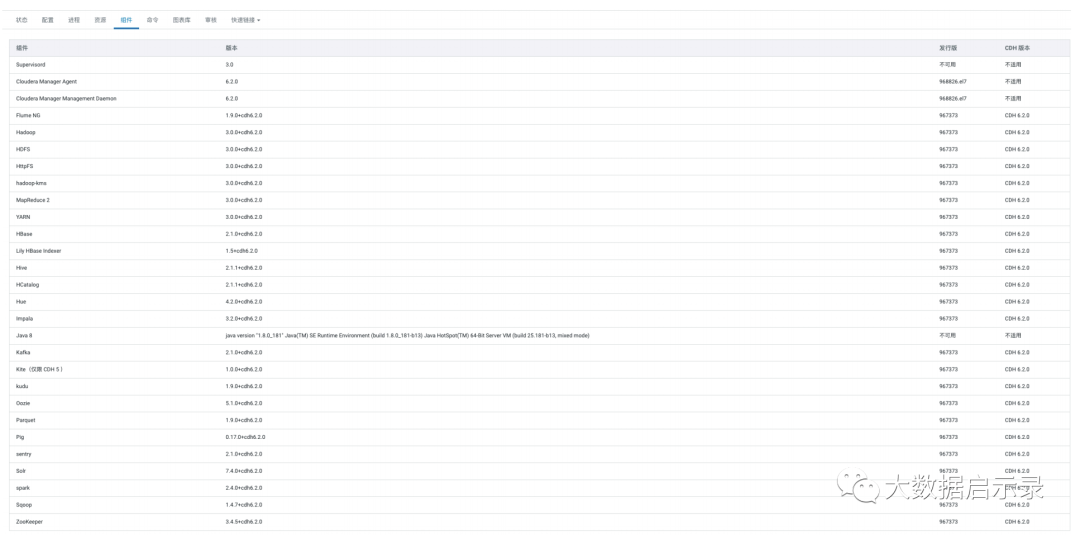
Task: Click the Solr component name
Action: 21,471
